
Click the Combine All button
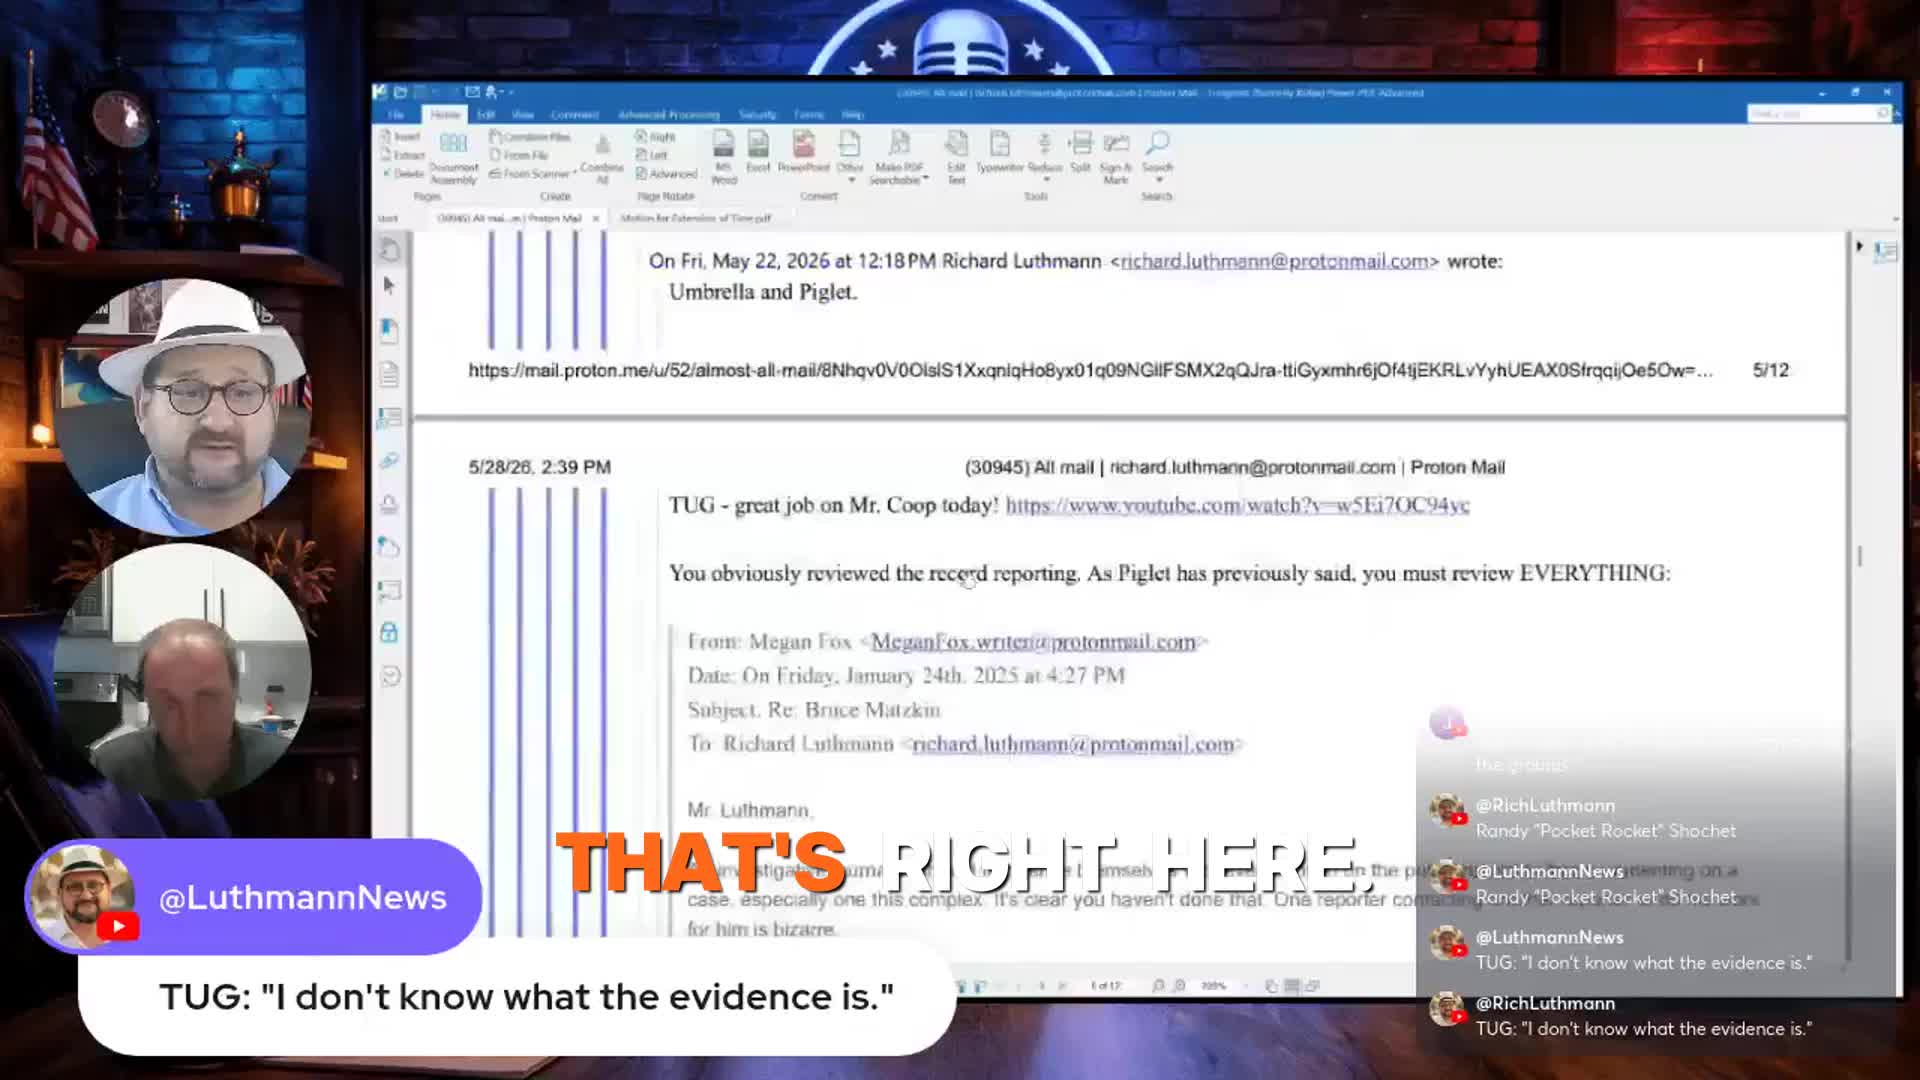tap(602, 158)
